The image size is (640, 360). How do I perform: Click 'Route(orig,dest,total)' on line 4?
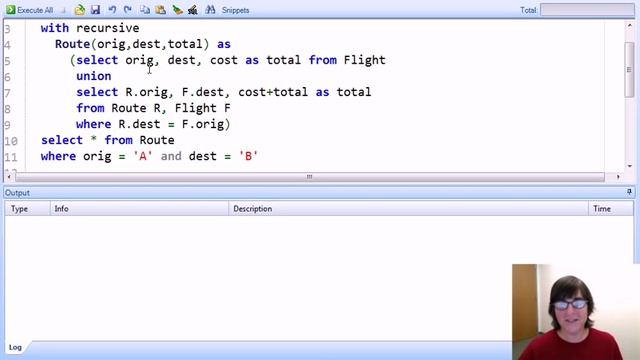132,44
